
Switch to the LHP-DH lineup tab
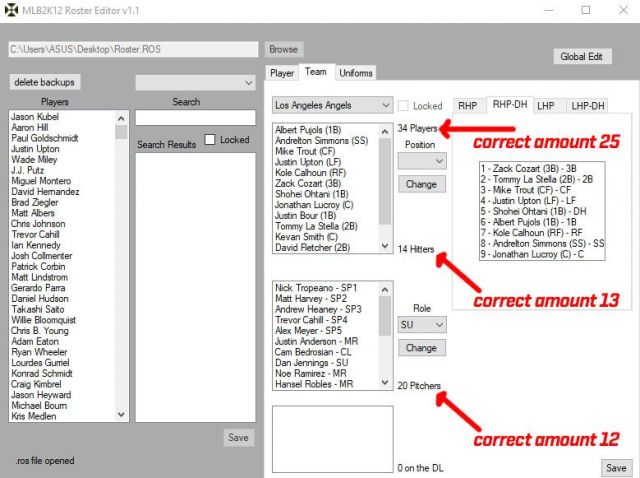[x=588, y=106]
